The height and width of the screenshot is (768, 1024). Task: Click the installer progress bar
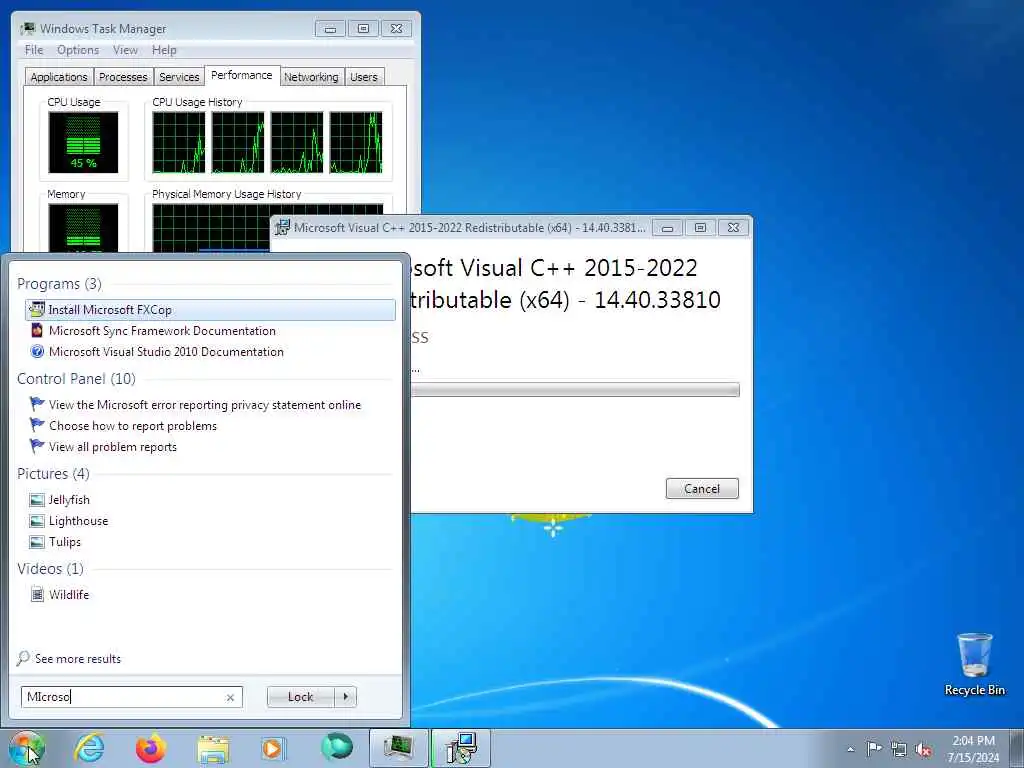coord(575,390)
